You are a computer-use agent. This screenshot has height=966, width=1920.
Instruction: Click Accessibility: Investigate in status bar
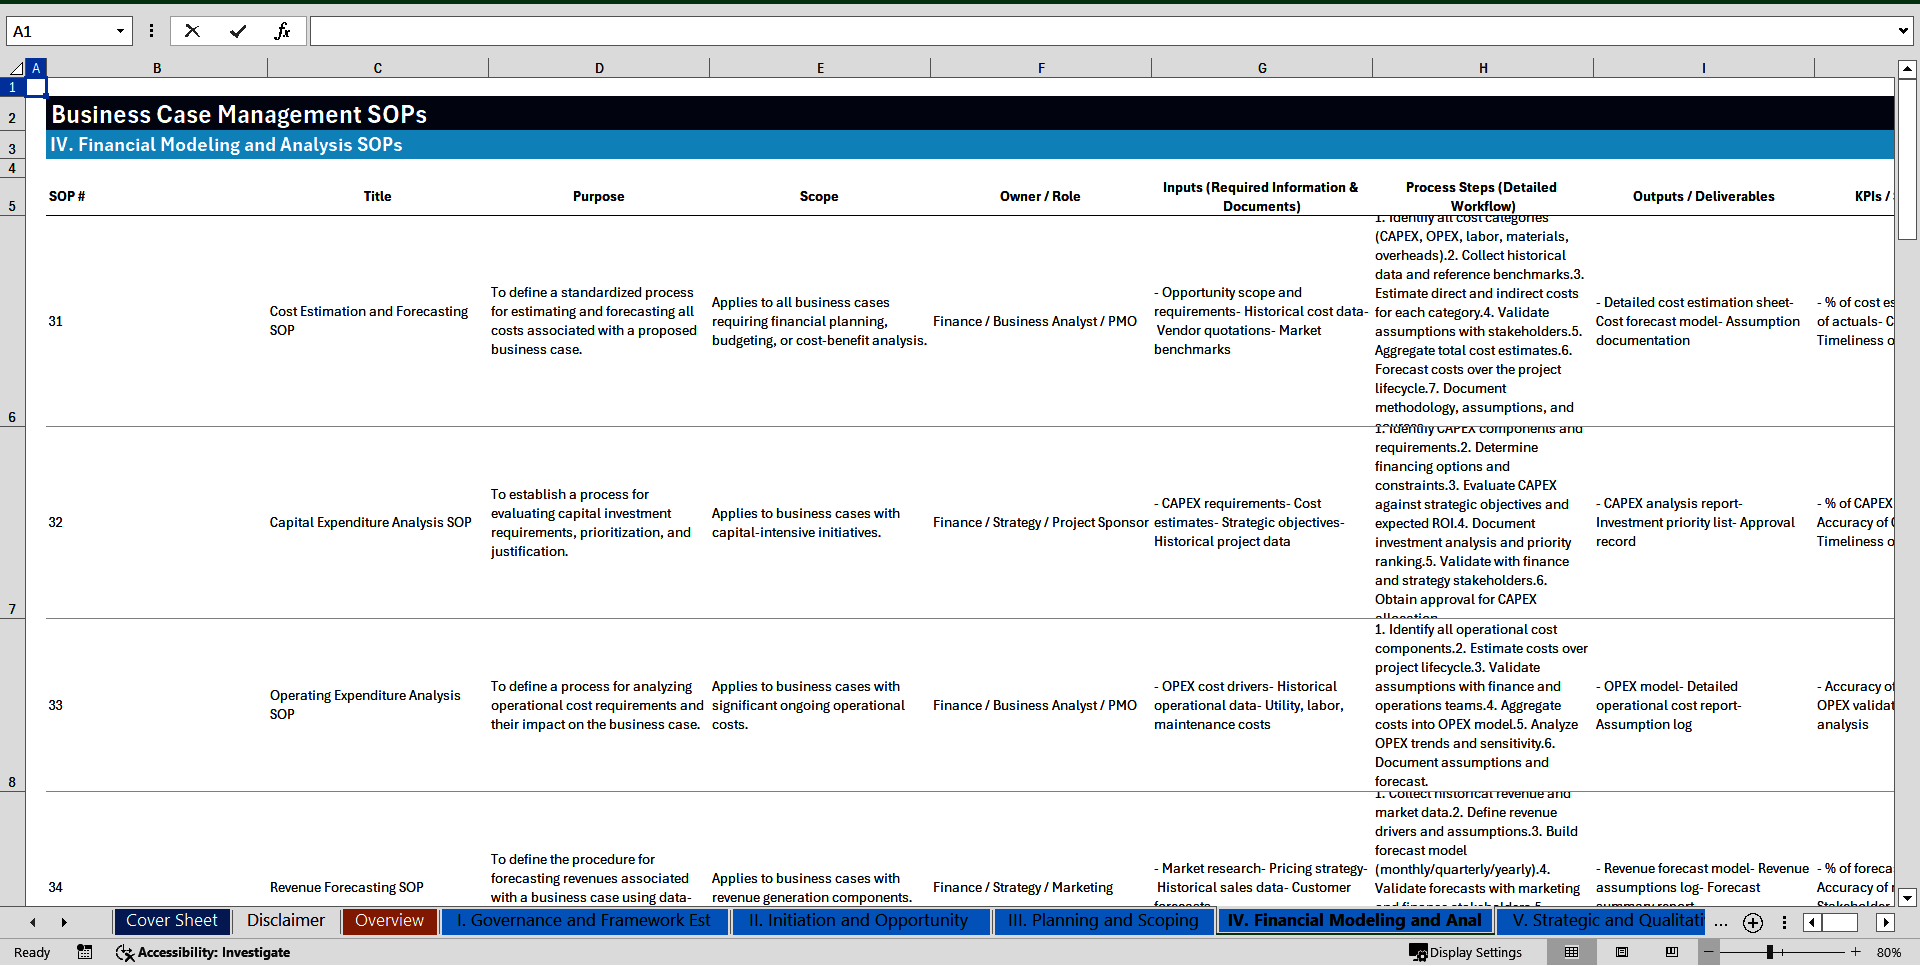click(x=203, y=952)
